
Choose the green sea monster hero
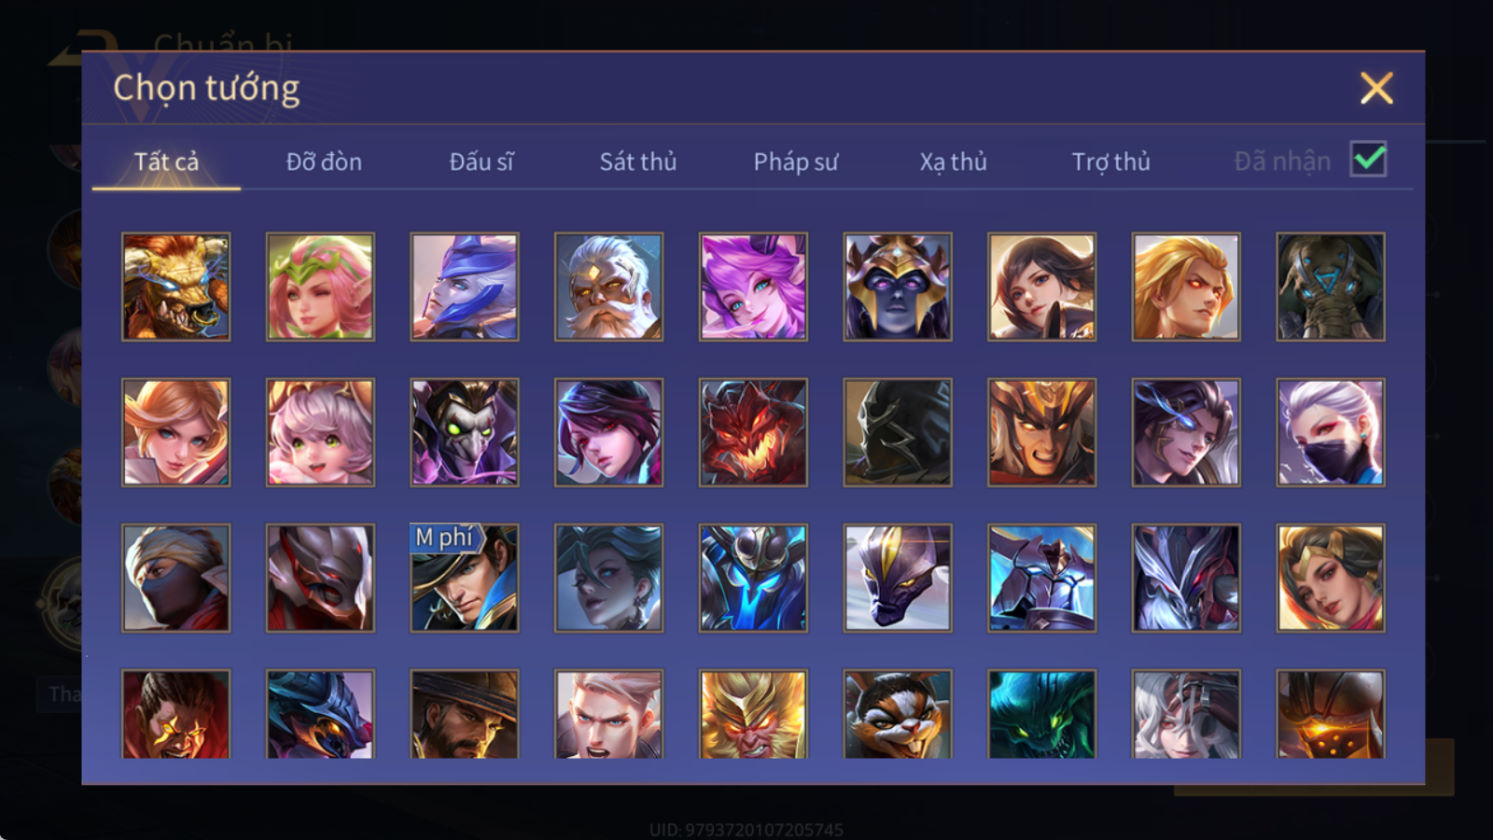pos(1041,714)
